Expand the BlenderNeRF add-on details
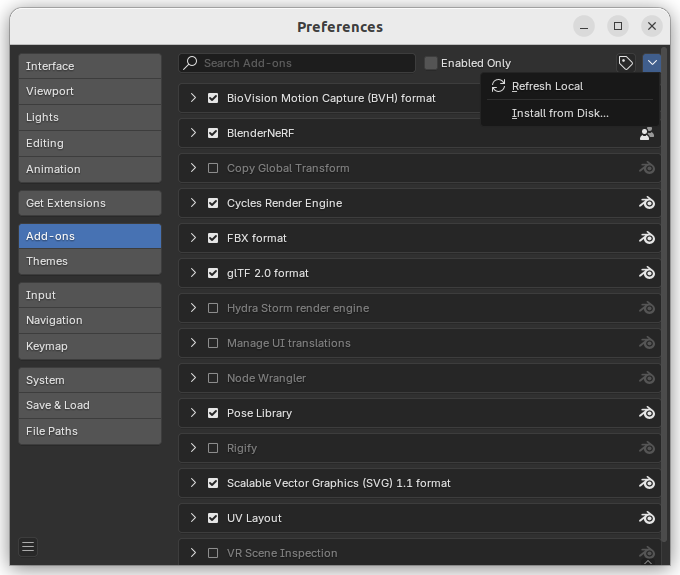 pyautogui.click(x=193, y=133)
